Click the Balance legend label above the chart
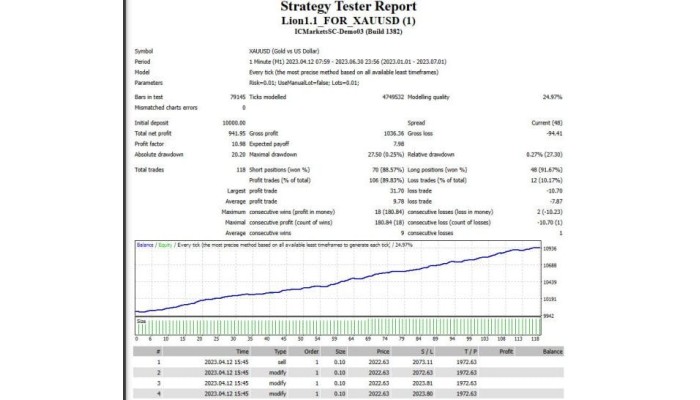Viewport: 700px width, 400px height. click(x=146, y=244)
